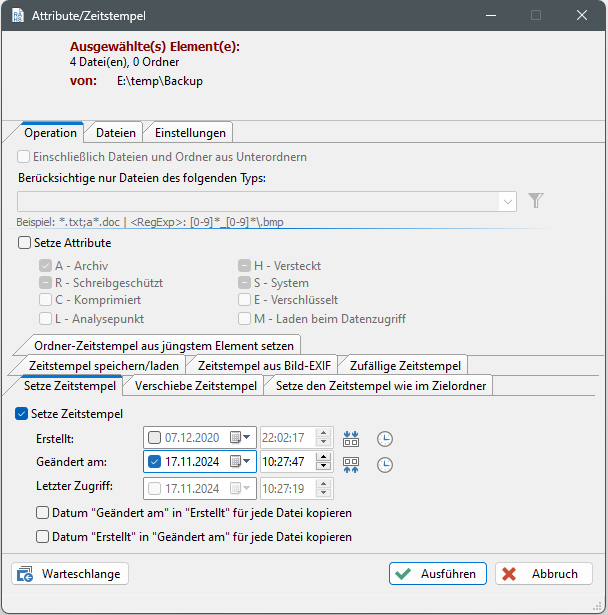Enable copying 'Geändert am' into 'Erstellt' option

tap(43, 513)
